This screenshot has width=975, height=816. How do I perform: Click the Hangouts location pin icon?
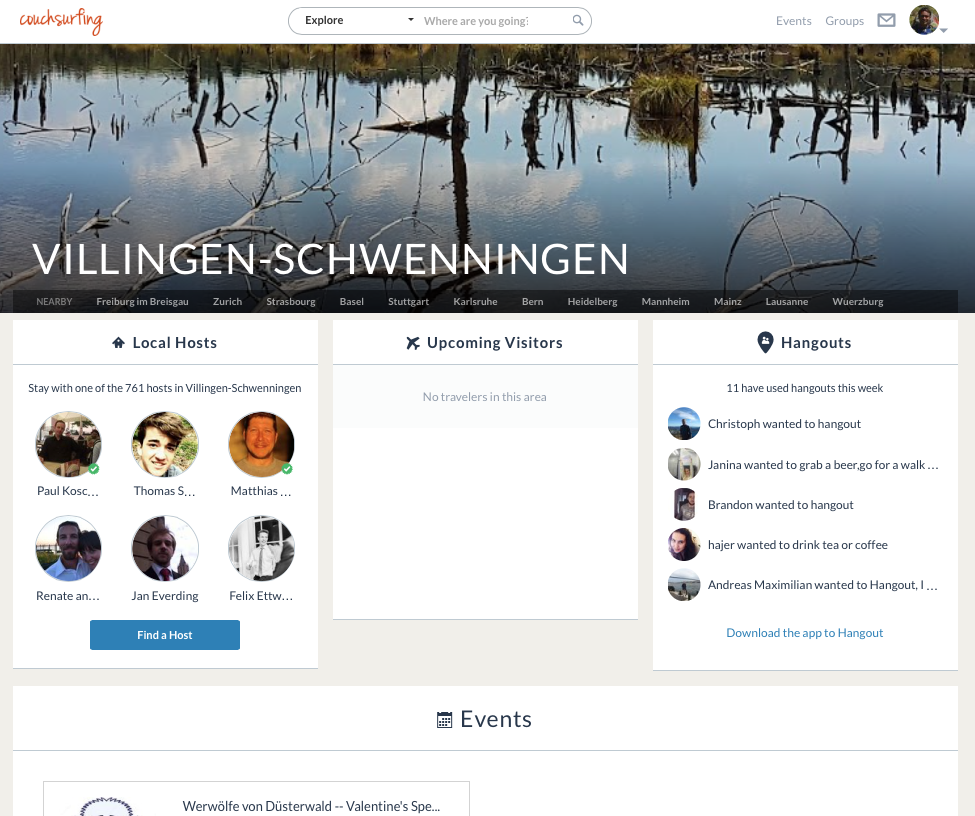pyautogui.click(x=765, y=343)
